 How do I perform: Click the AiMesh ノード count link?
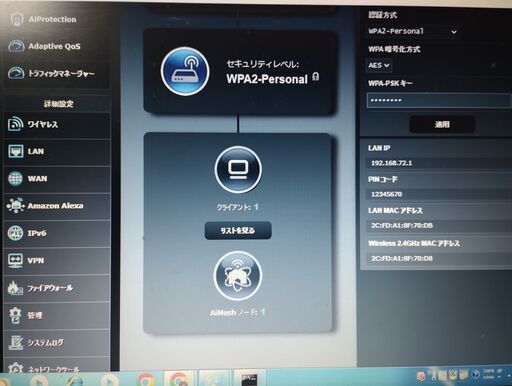pos(238,313)
